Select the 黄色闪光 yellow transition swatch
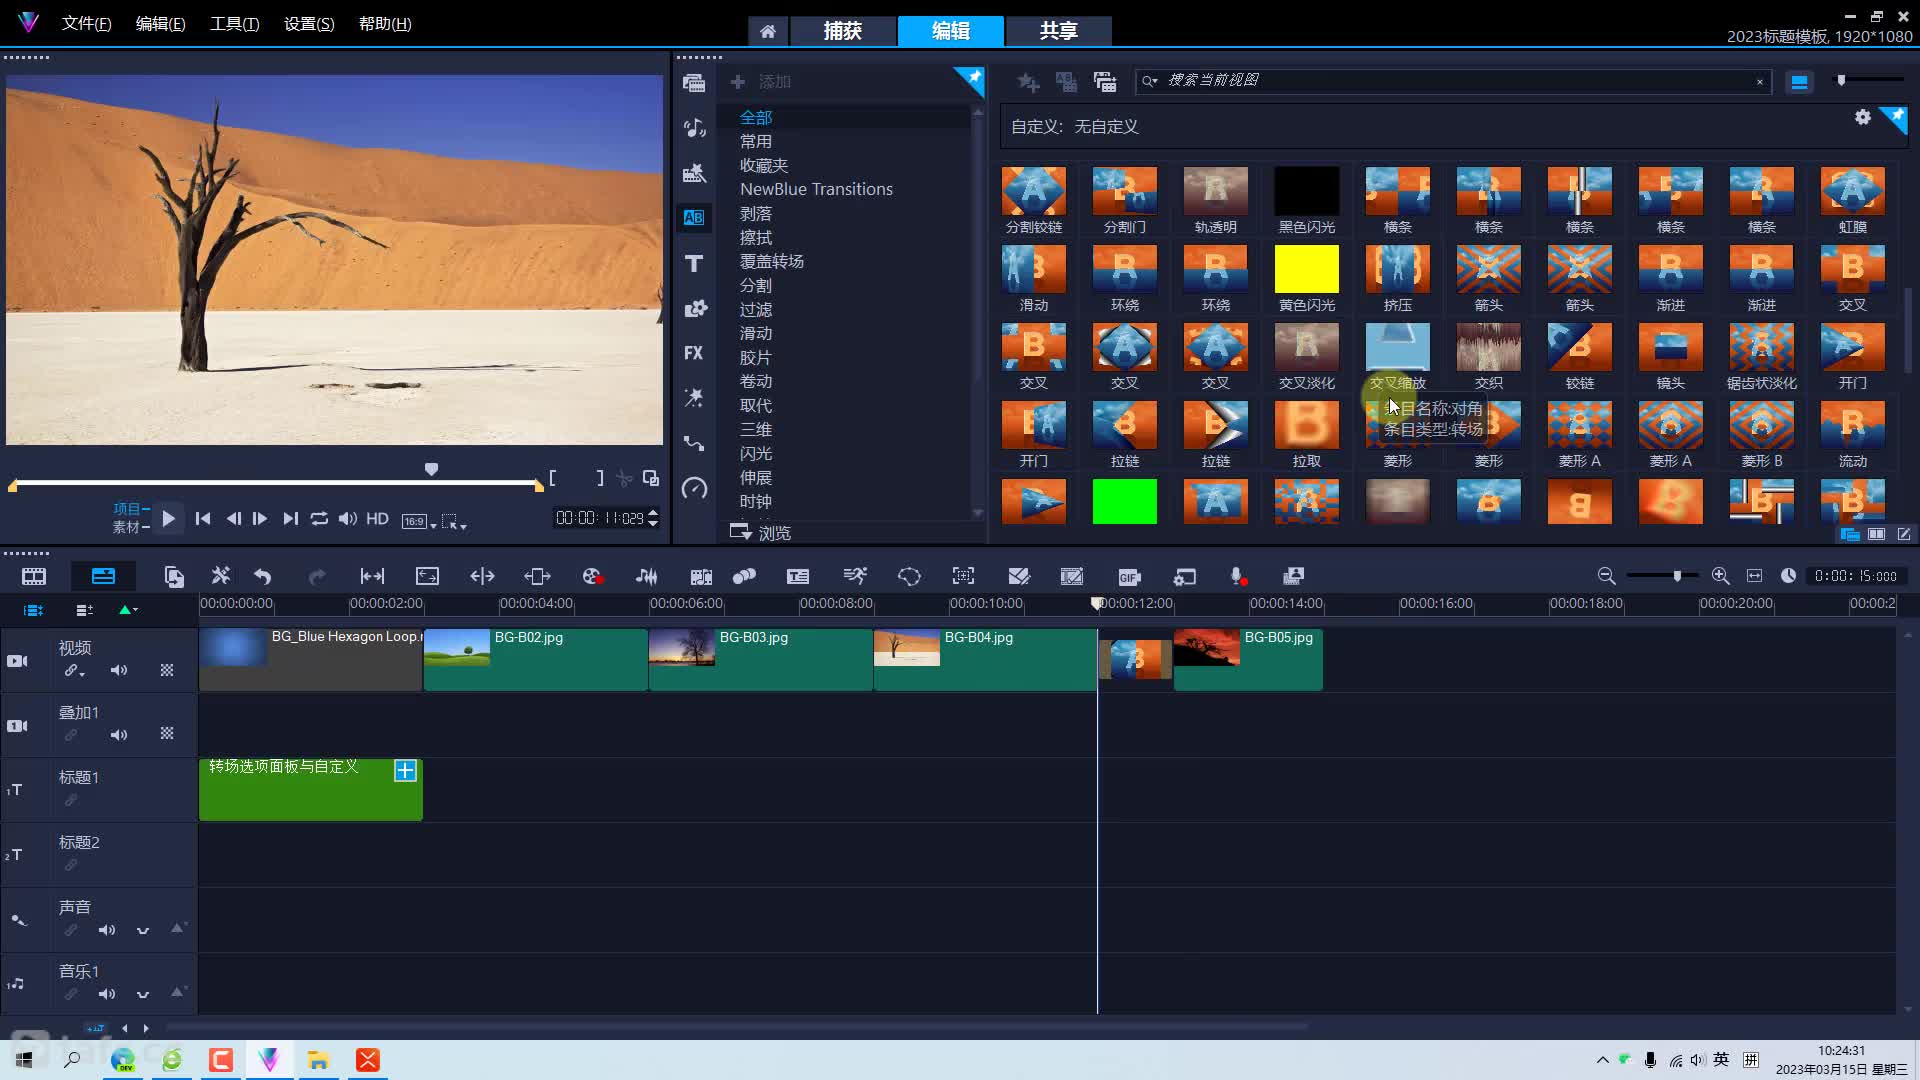The height and width of the screenshot is (1080, 1920). coord(1306,269)
